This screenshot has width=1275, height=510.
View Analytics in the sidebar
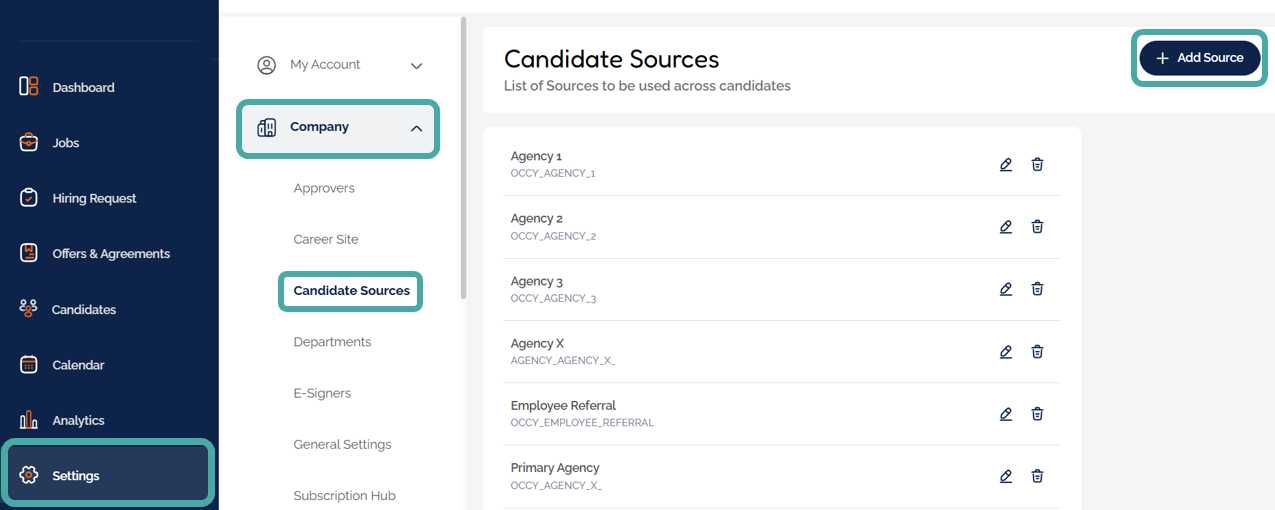coord(78,421)
